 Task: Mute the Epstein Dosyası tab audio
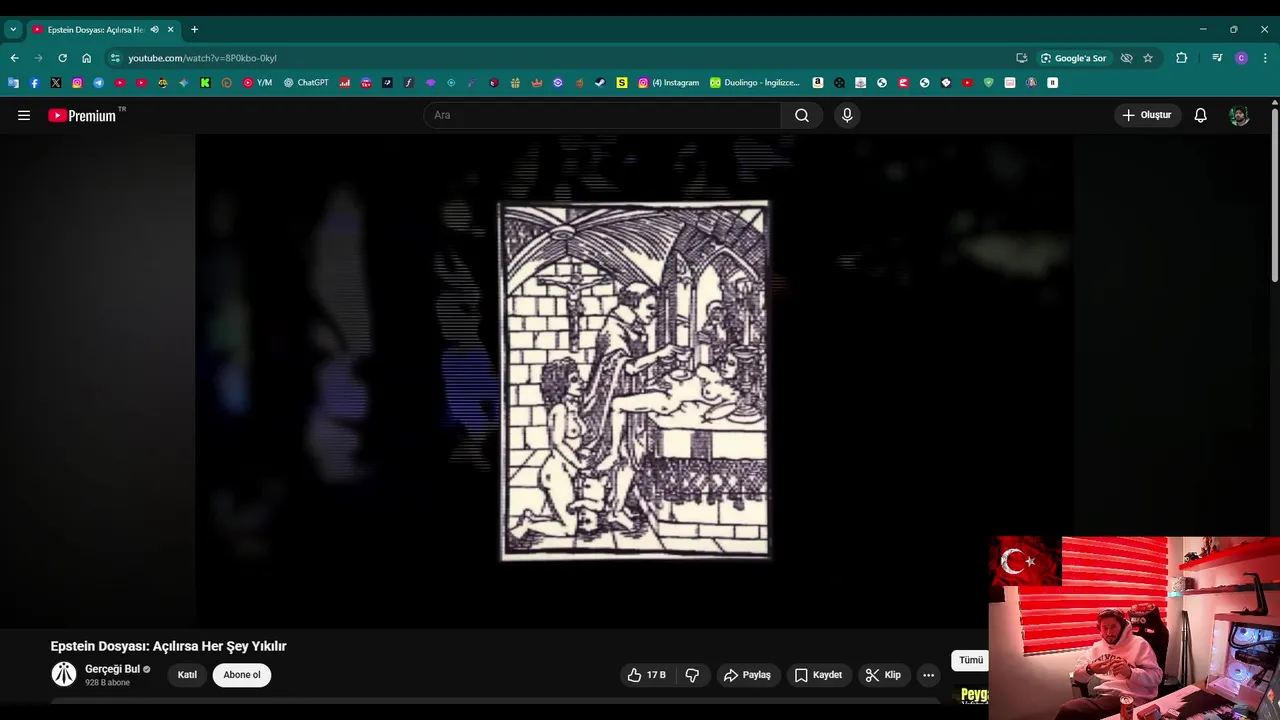pyautogui.click(x=154, y=30)
